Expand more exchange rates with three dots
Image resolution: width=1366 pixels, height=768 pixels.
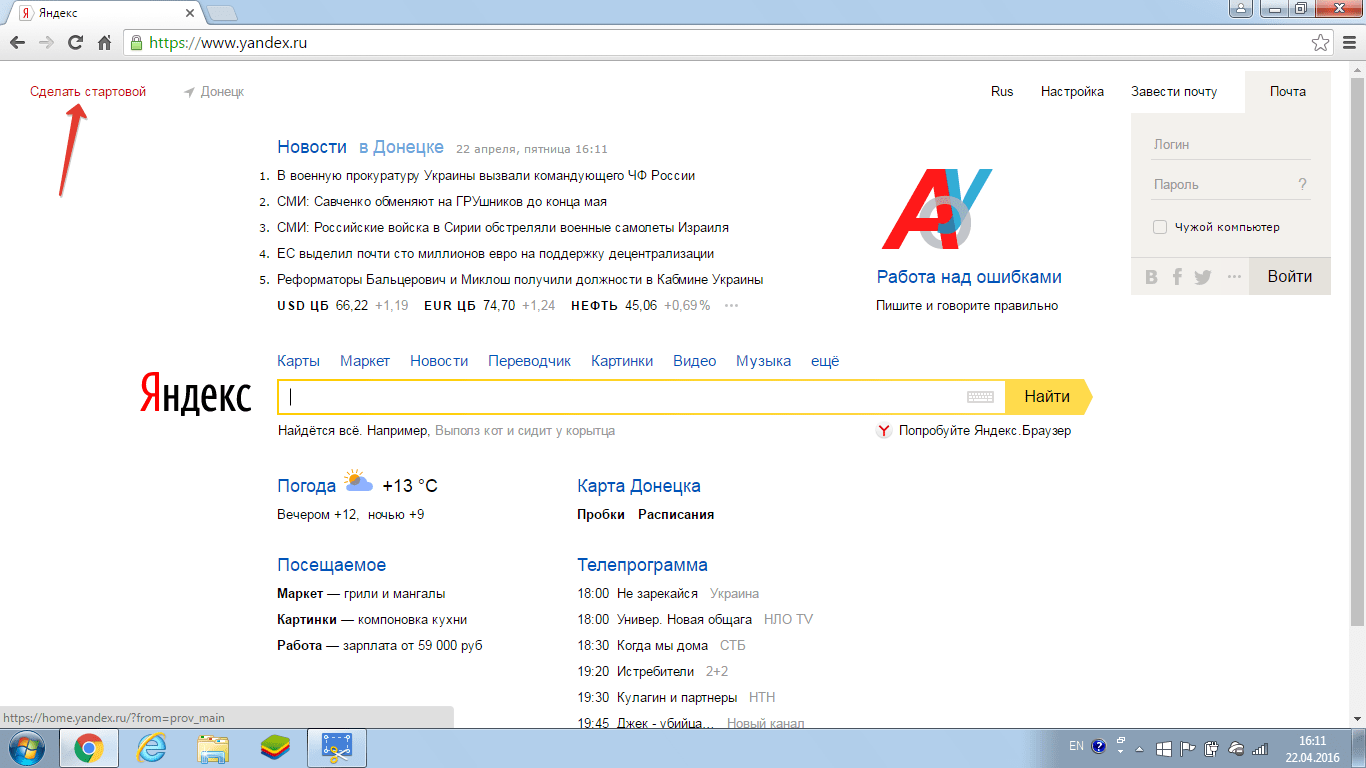(x=731, y=306)
